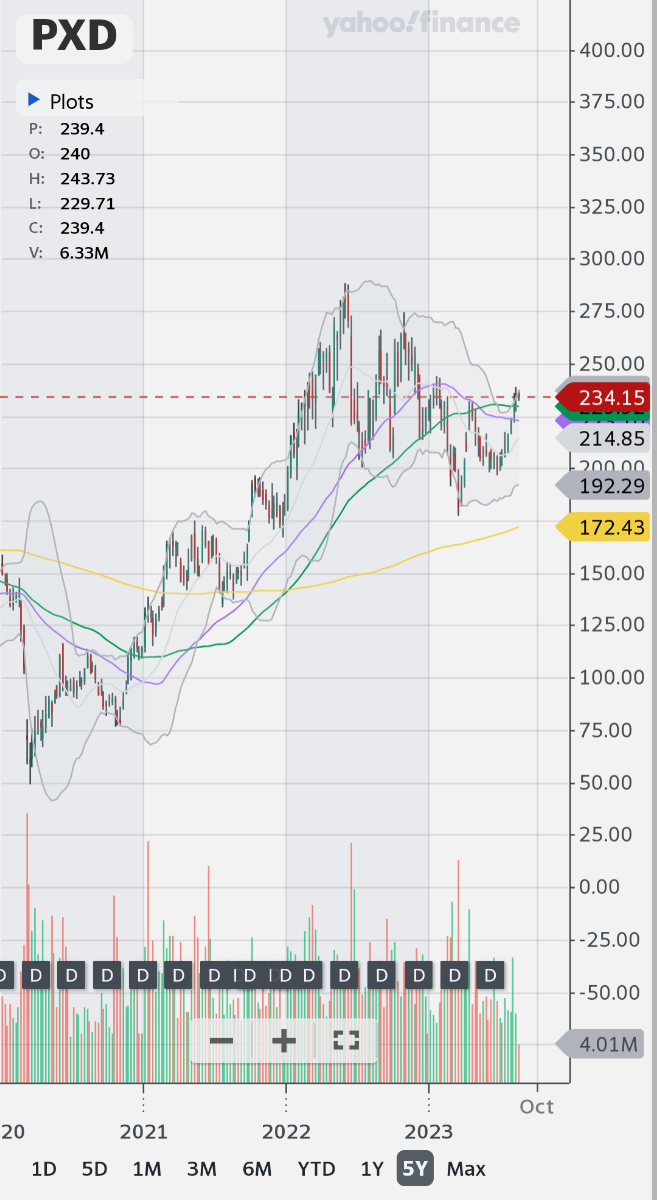Click the red 234.15 current price tag
The image size is (657, 1200).
(x=607, y=397)
